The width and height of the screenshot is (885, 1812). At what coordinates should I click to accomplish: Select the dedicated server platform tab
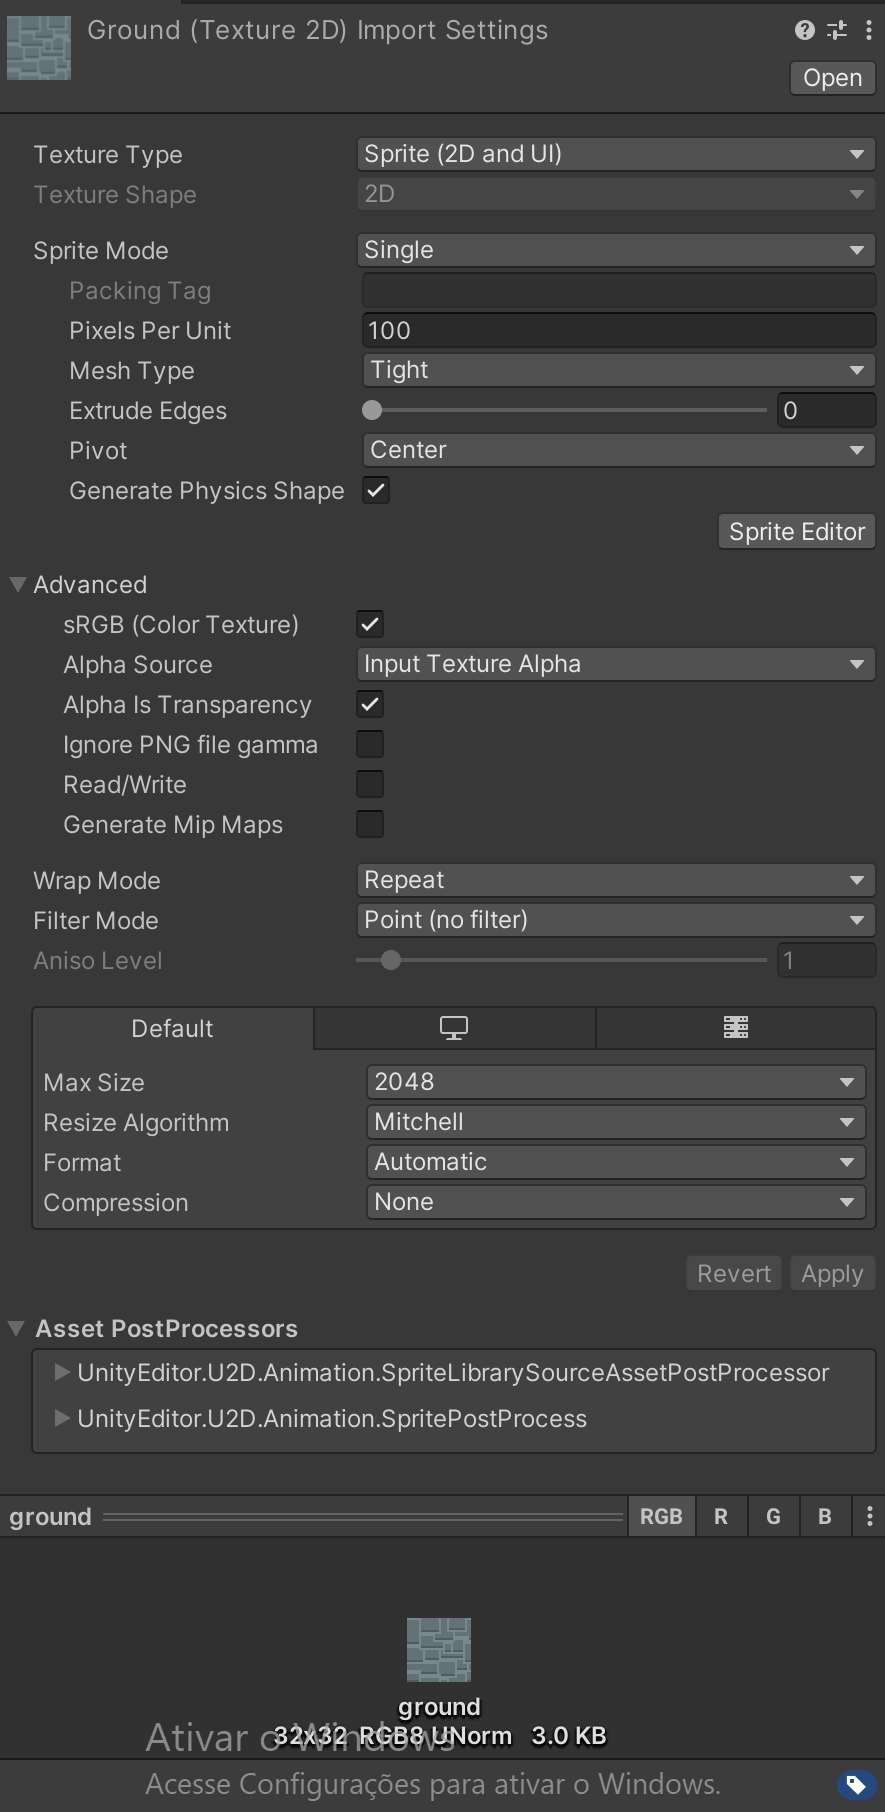736,1028
